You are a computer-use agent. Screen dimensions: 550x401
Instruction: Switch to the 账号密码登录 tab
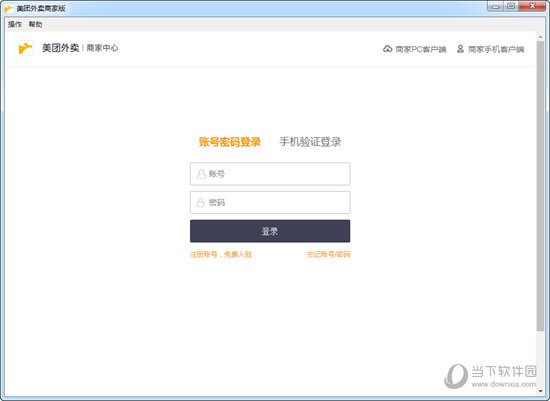[230, 142]
